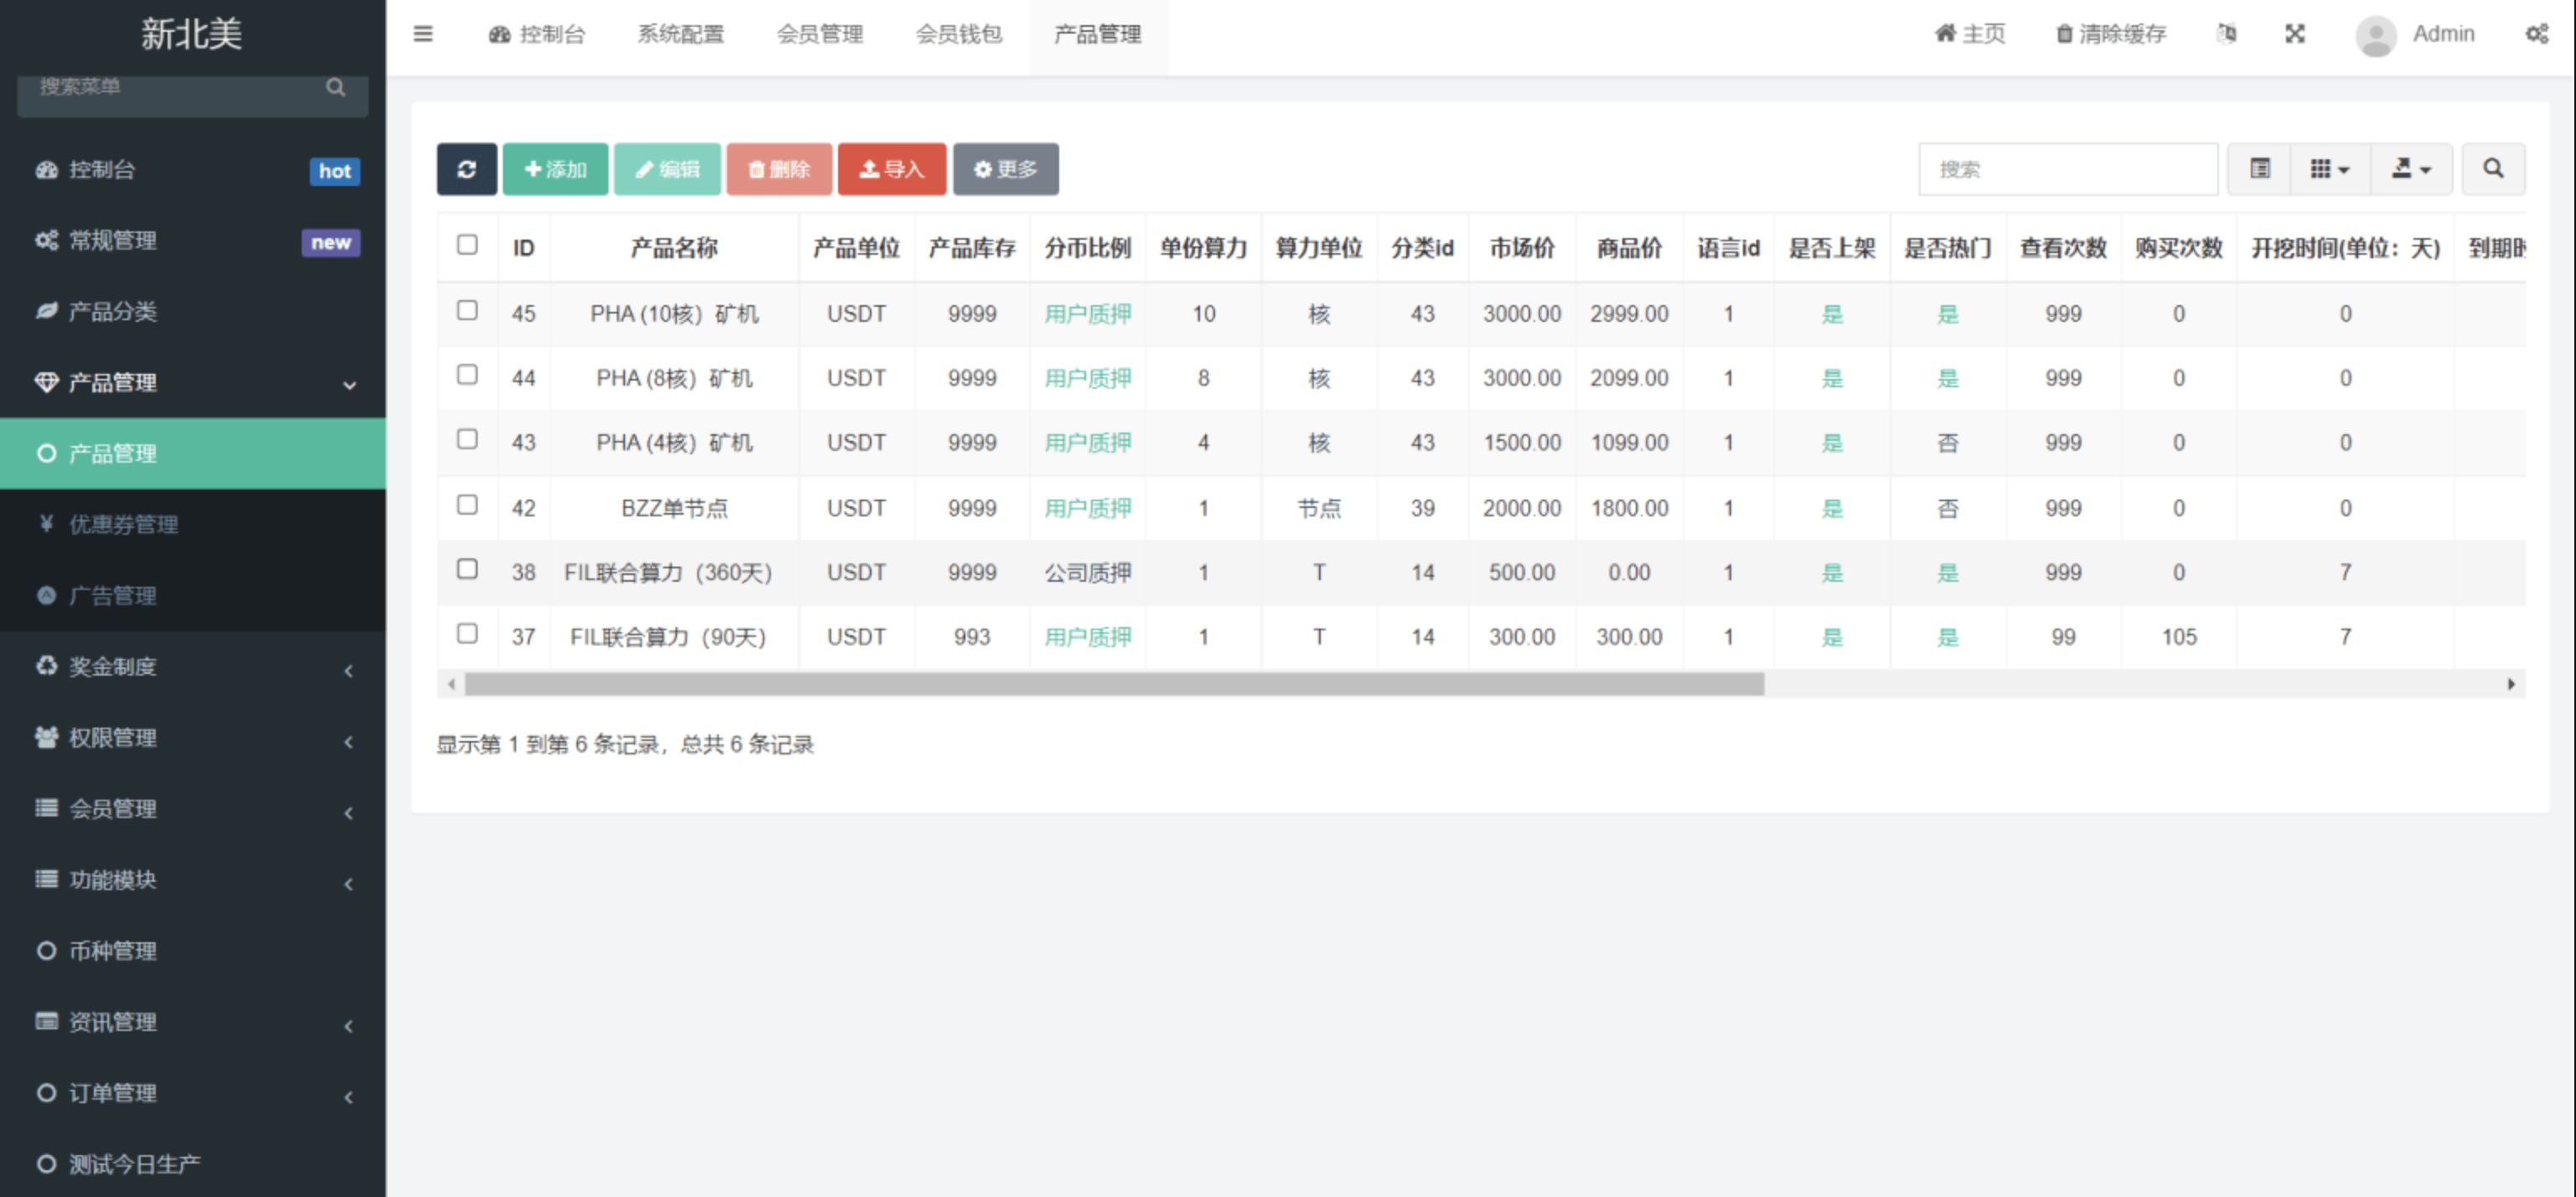Toggle the card view icon above the table

[2259, 169]
